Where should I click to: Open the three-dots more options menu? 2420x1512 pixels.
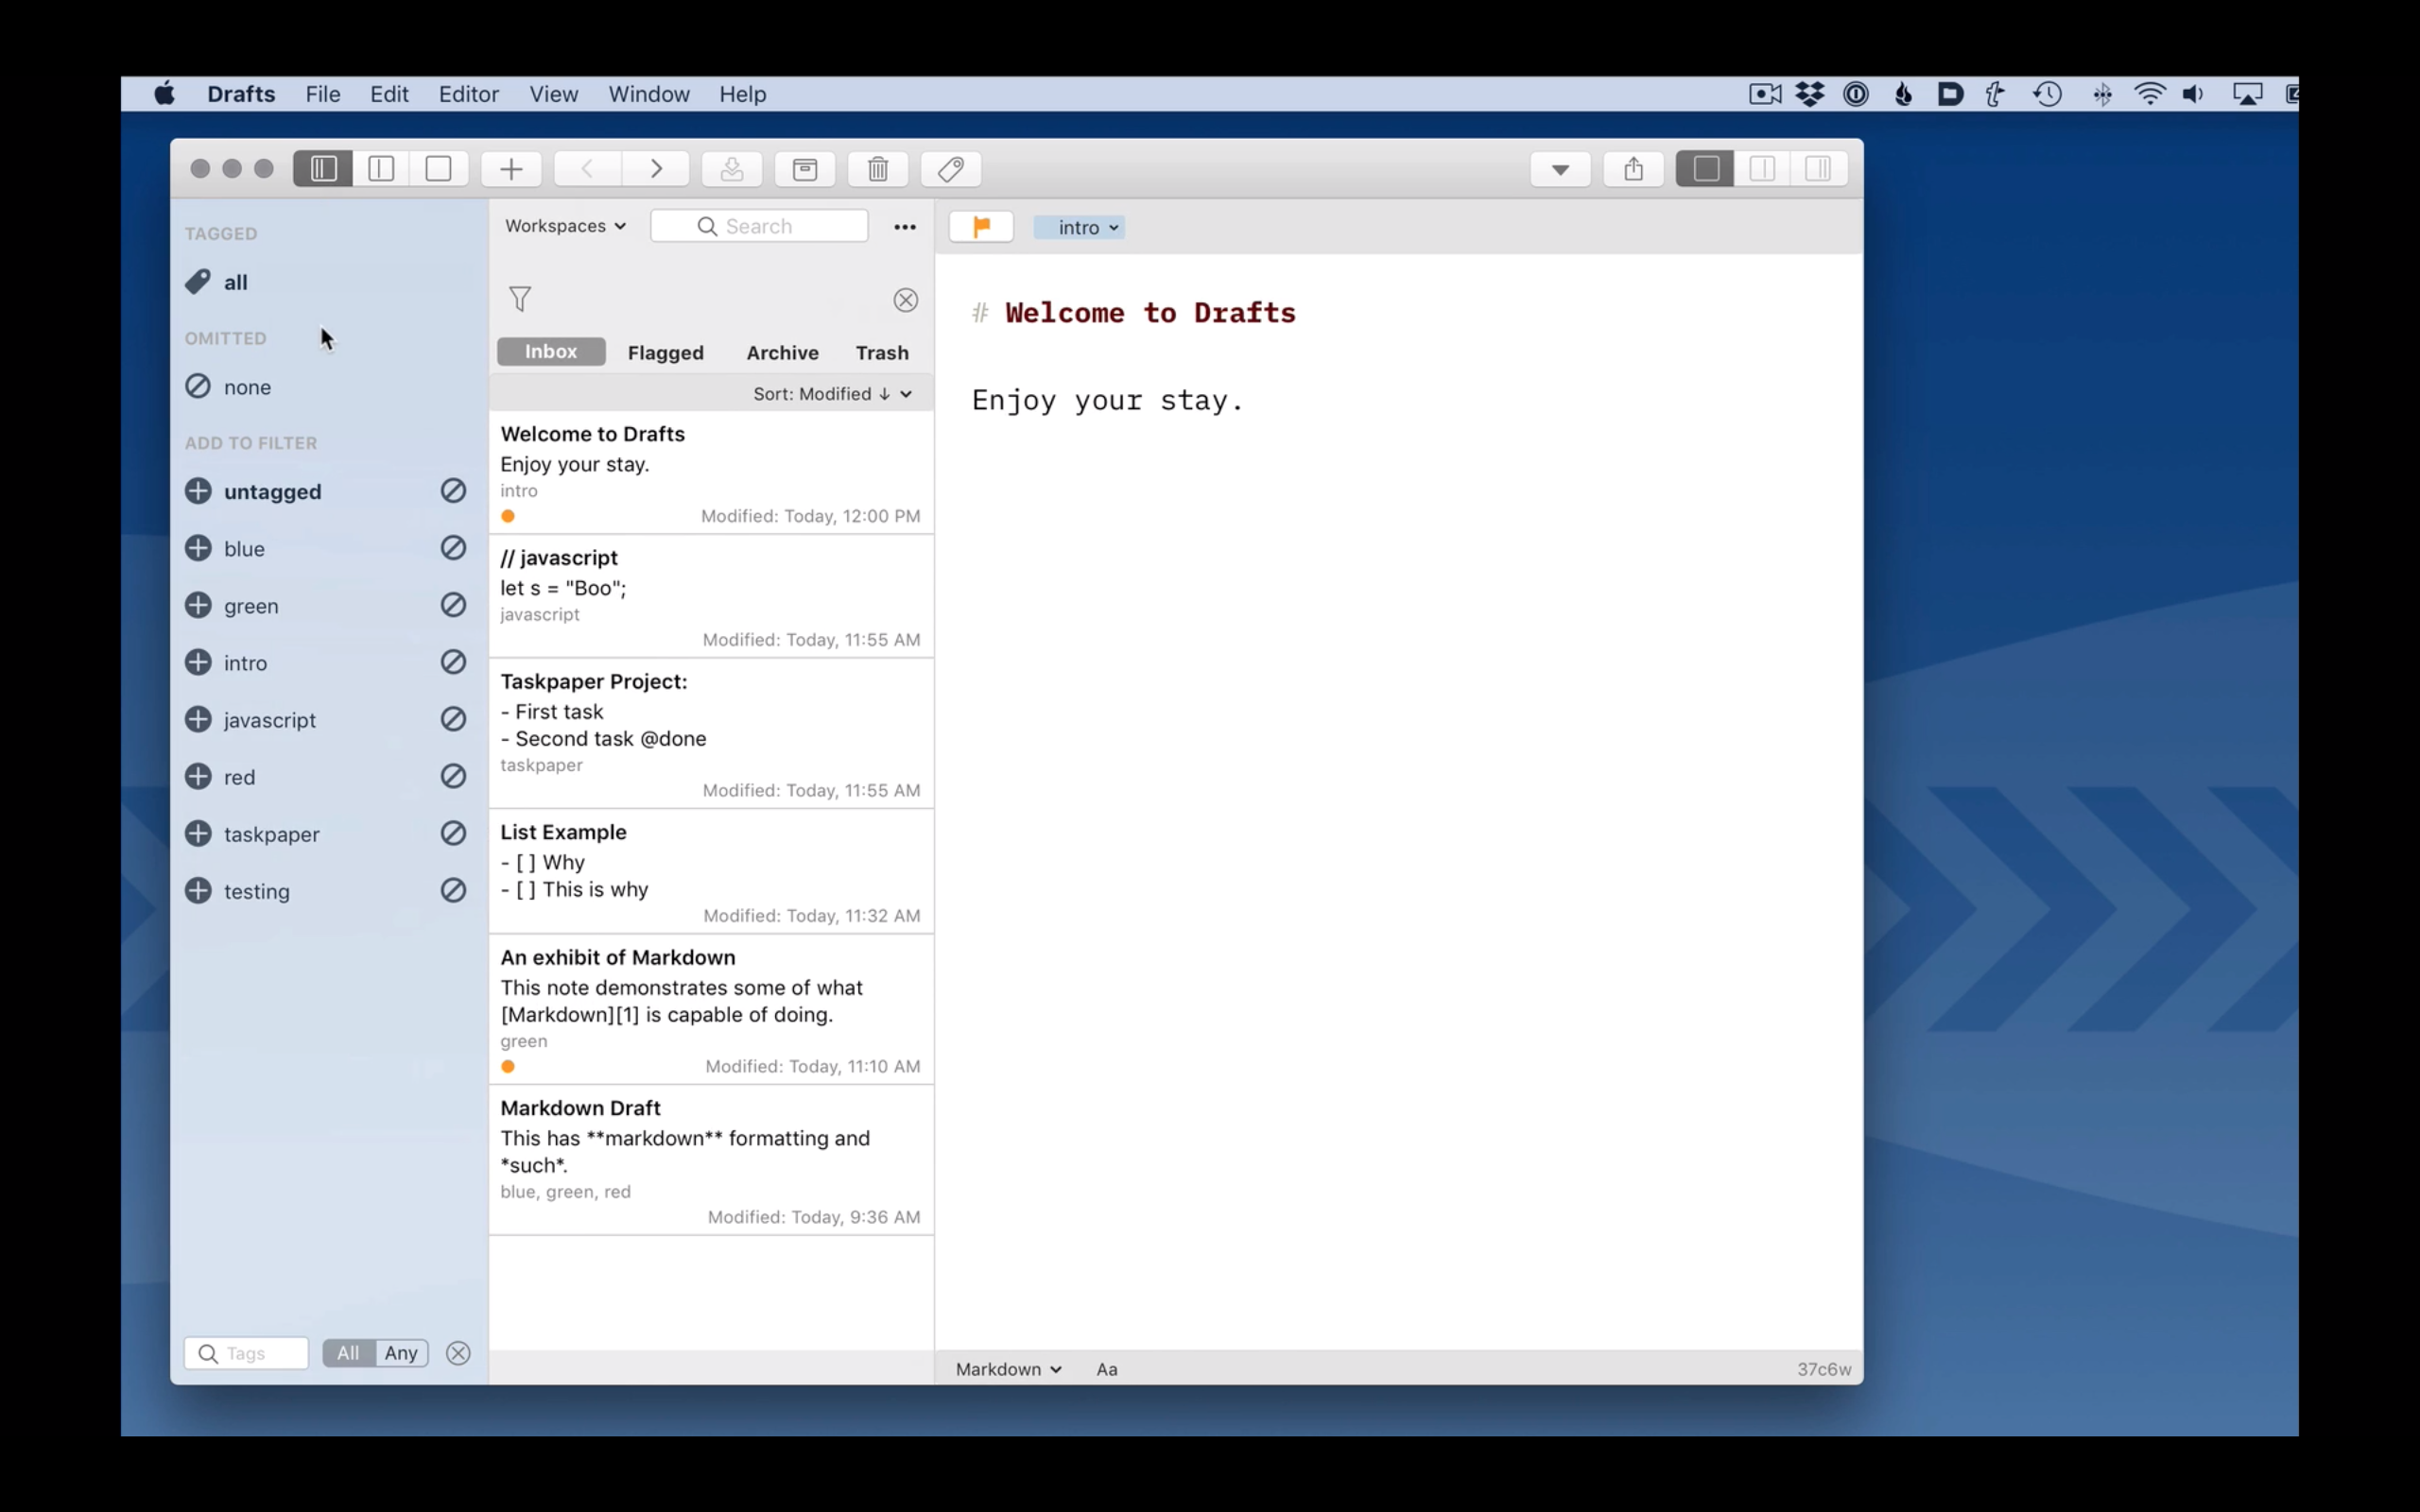[x=904, y=227]
